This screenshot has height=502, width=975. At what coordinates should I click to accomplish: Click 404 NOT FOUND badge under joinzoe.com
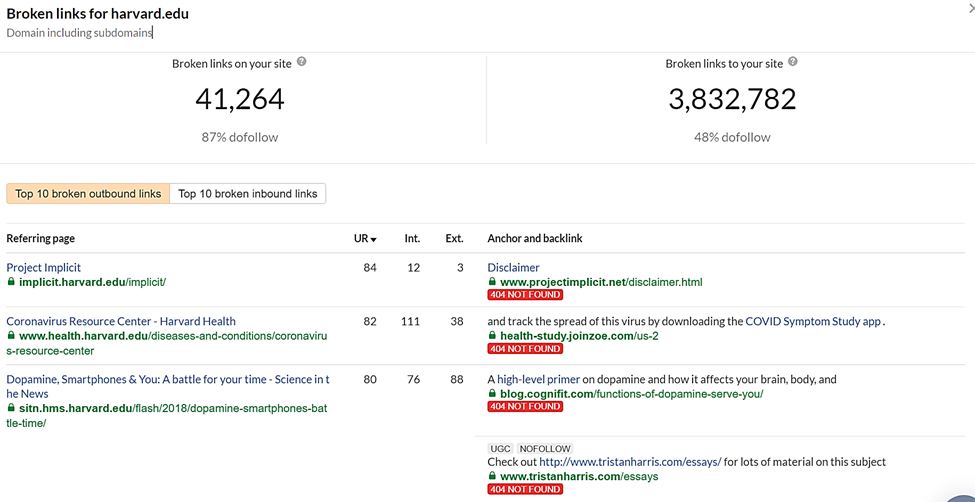point(525,348)
